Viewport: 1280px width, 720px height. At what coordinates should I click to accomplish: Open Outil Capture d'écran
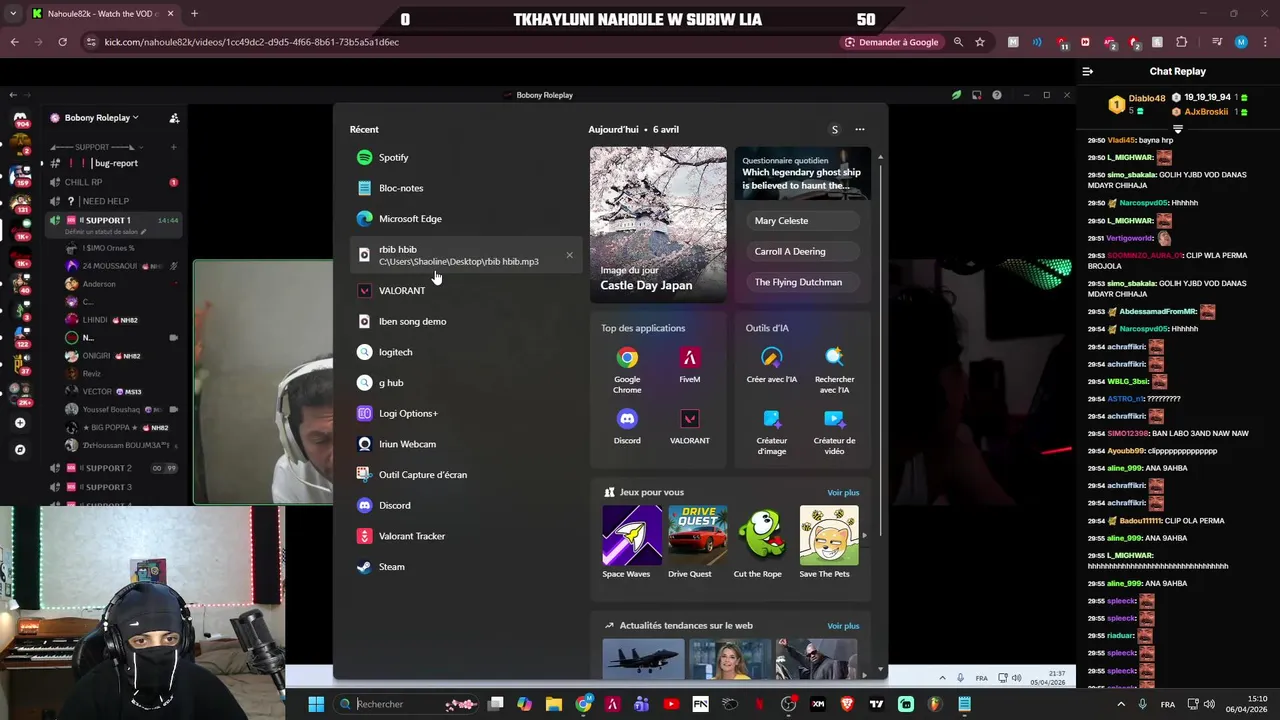pos(465,475)
